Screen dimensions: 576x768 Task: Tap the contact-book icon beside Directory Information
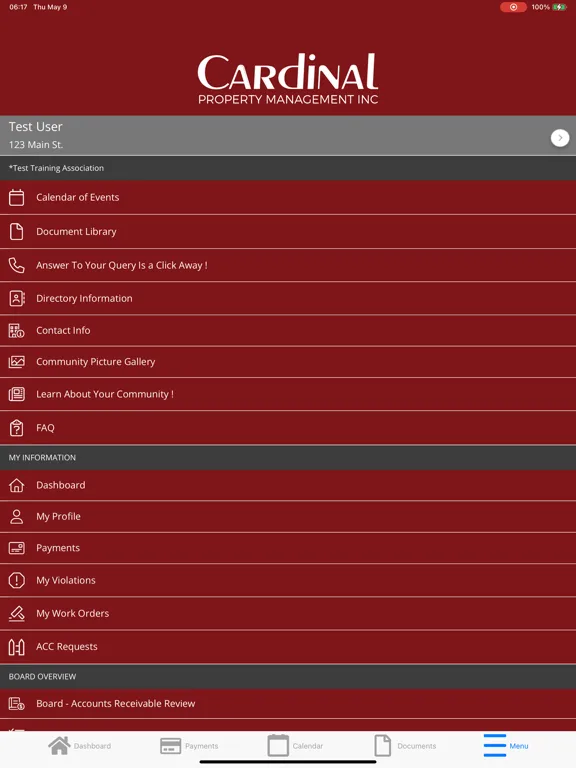pos(17,298)
